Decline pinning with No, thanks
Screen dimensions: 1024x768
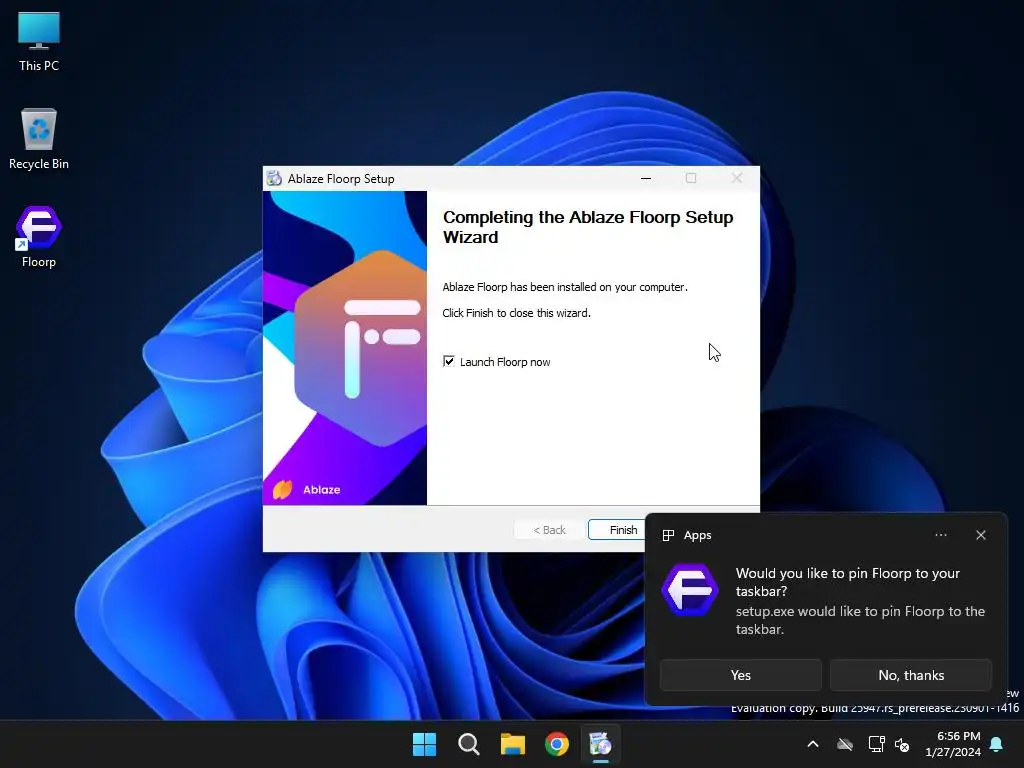tap(911, 675)
